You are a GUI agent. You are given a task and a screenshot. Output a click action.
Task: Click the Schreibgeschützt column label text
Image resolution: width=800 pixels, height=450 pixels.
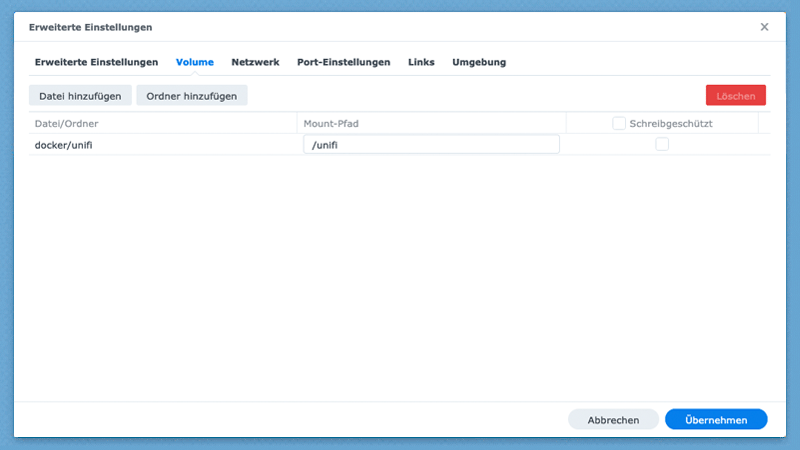[671, 123]
